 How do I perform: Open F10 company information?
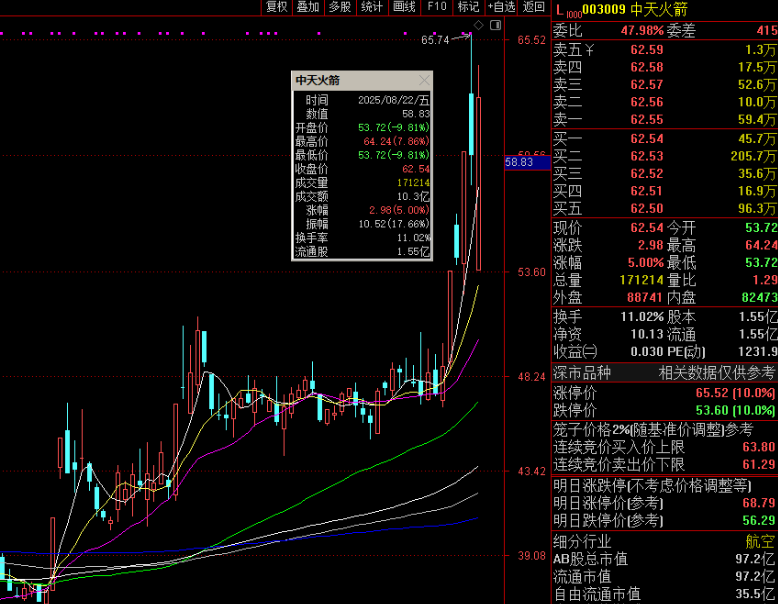tap(437, 7)
